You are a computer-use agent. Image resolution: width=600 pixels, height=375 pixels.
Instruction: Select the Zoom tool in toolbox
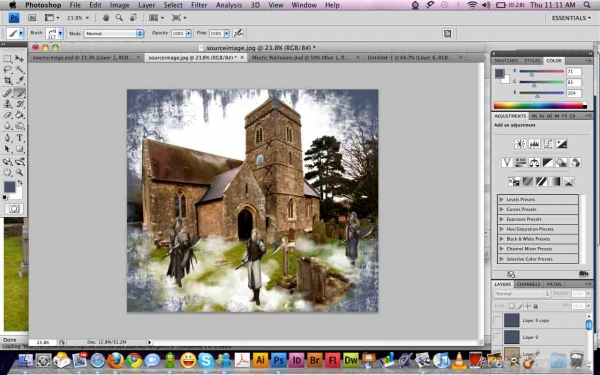pos(19,173)
